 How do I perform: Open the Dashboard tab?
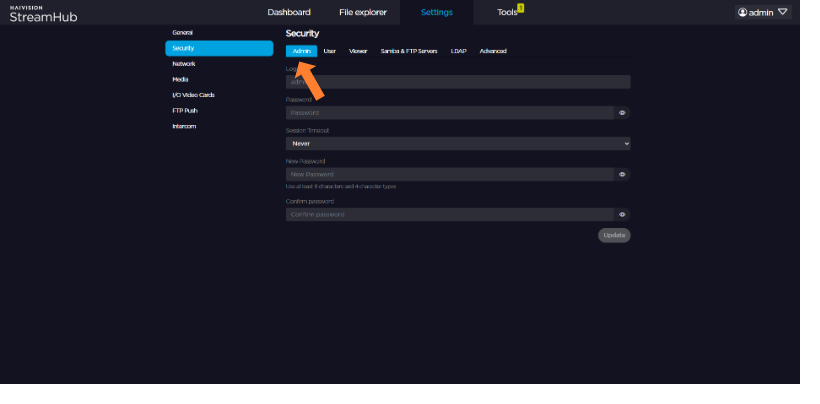[289, 12]
